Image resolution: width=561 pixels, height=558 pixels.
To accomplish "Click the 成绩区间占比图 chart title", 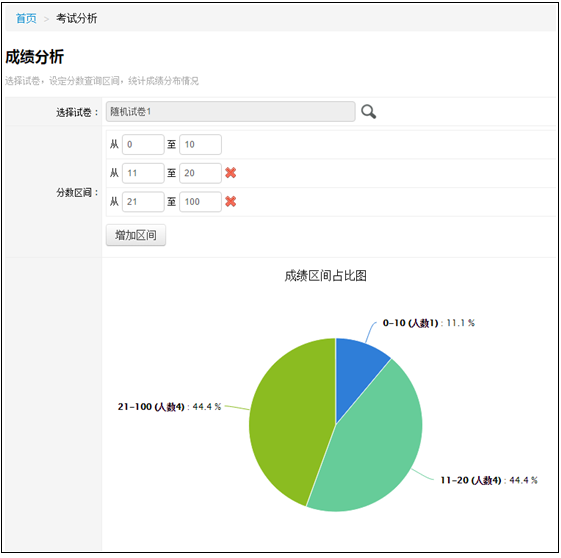I will pyautogui.click(x=326, y=276).
